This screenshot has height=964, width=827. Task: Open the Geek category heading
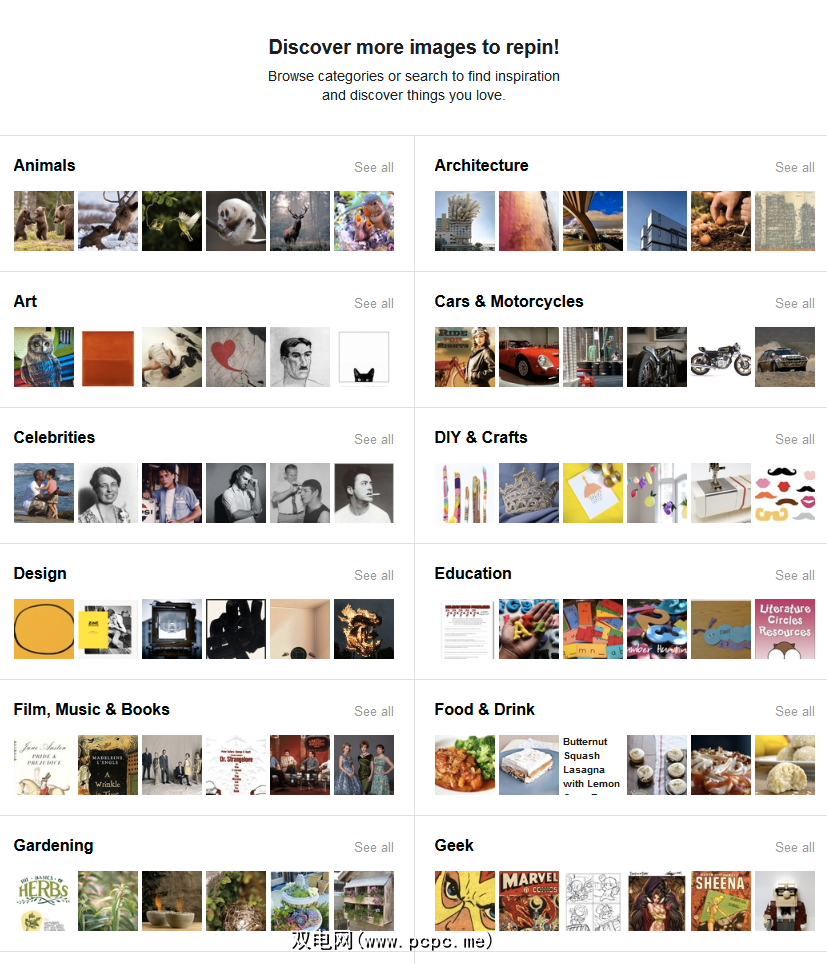click(454, 845)
